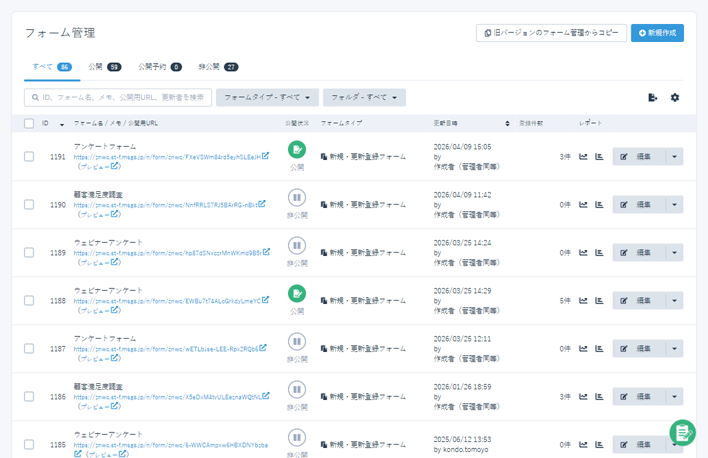Image resolution: width=708 pixels, height=458 pixels.
Task: Click the form search input field
Action: pos(118,98)
